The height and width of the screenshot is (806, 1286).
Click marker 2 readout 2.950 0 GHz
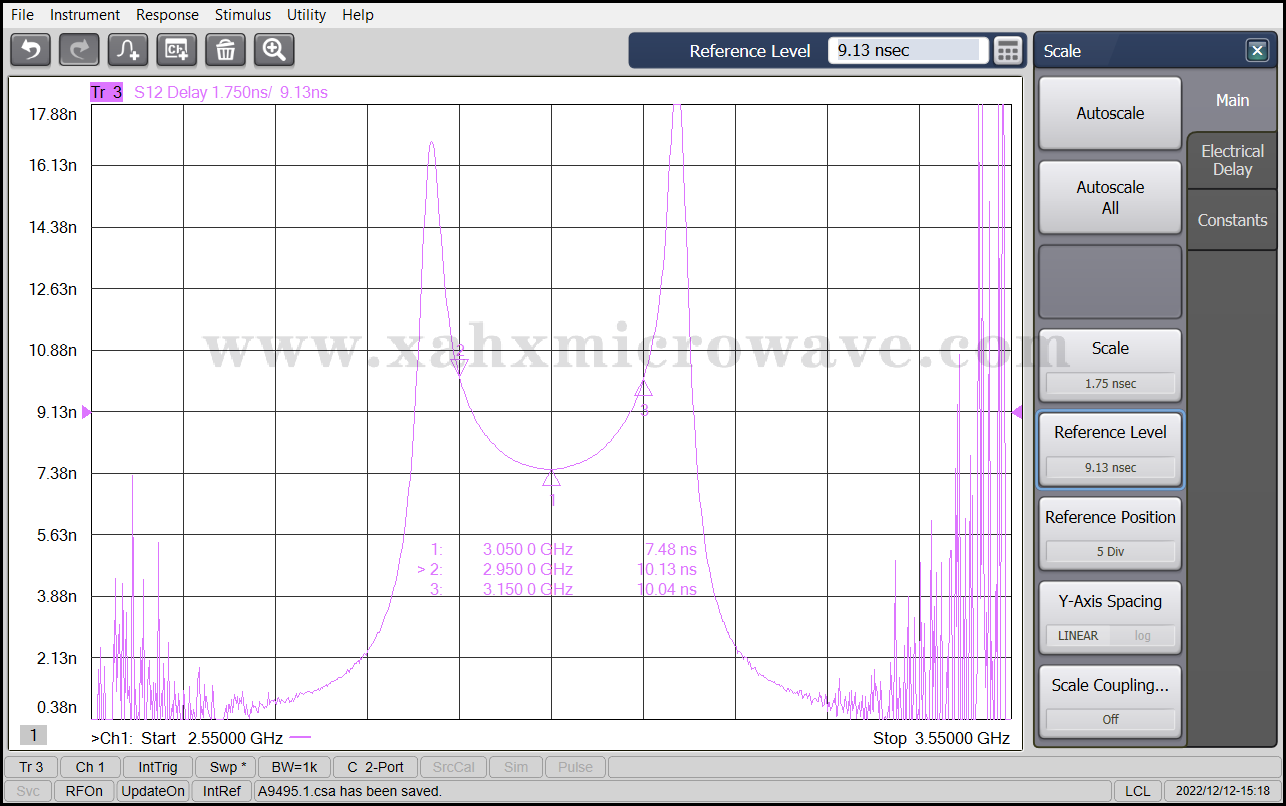coord(528,569)
